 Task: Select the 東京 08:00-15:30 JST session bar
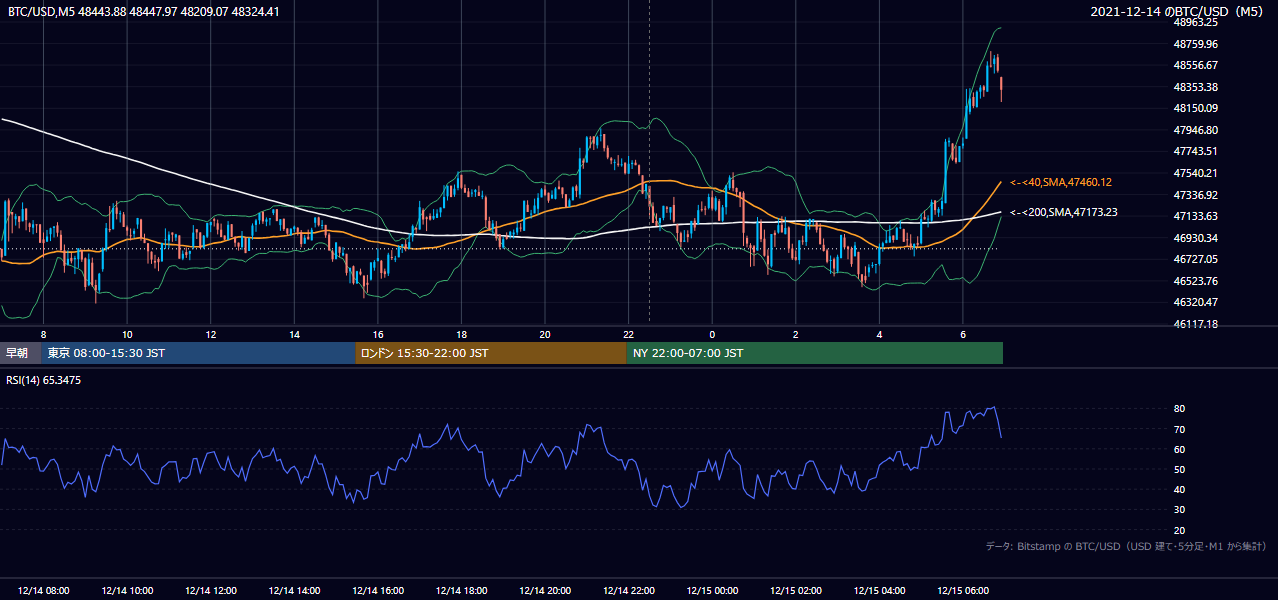(199, 353)
